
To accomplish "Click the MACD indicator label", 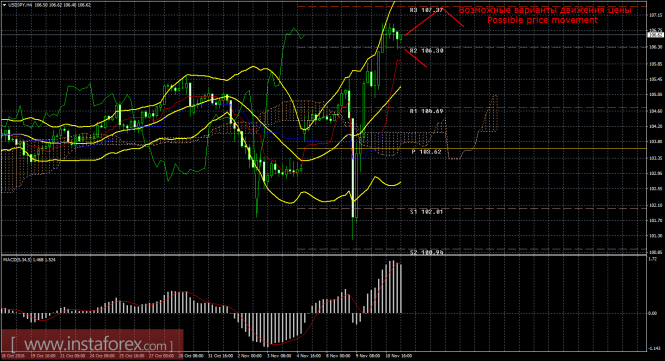I will 30,259.
